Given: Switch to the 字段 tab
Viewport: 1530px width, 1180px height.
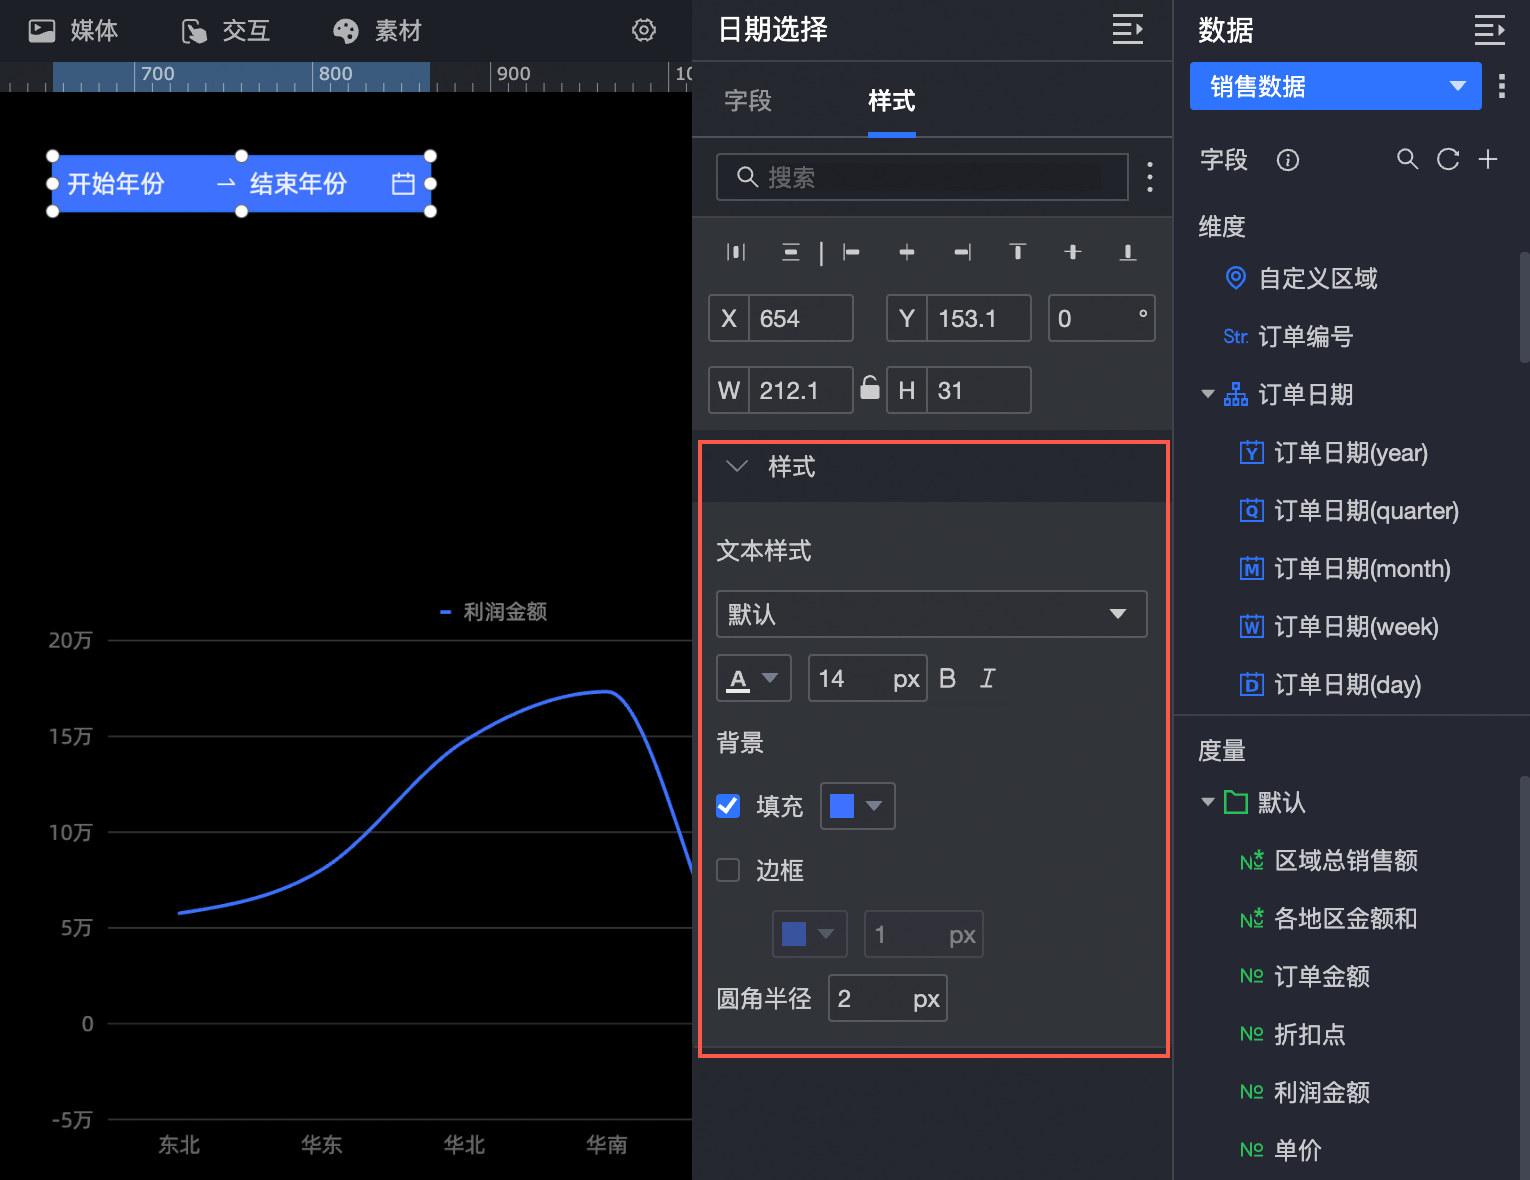Looking at the screenshot, I should [748, 101].
